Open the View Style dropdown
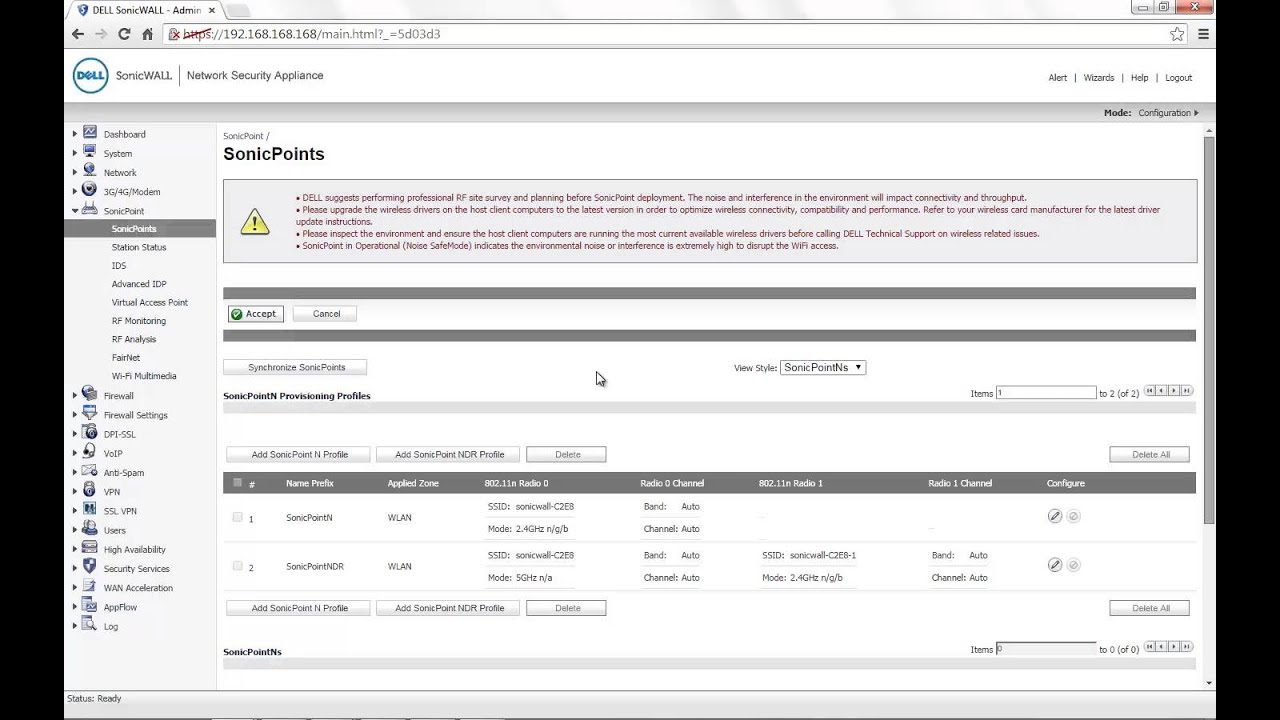Viewport: 1280px width, 720px height. click(823, 367)
